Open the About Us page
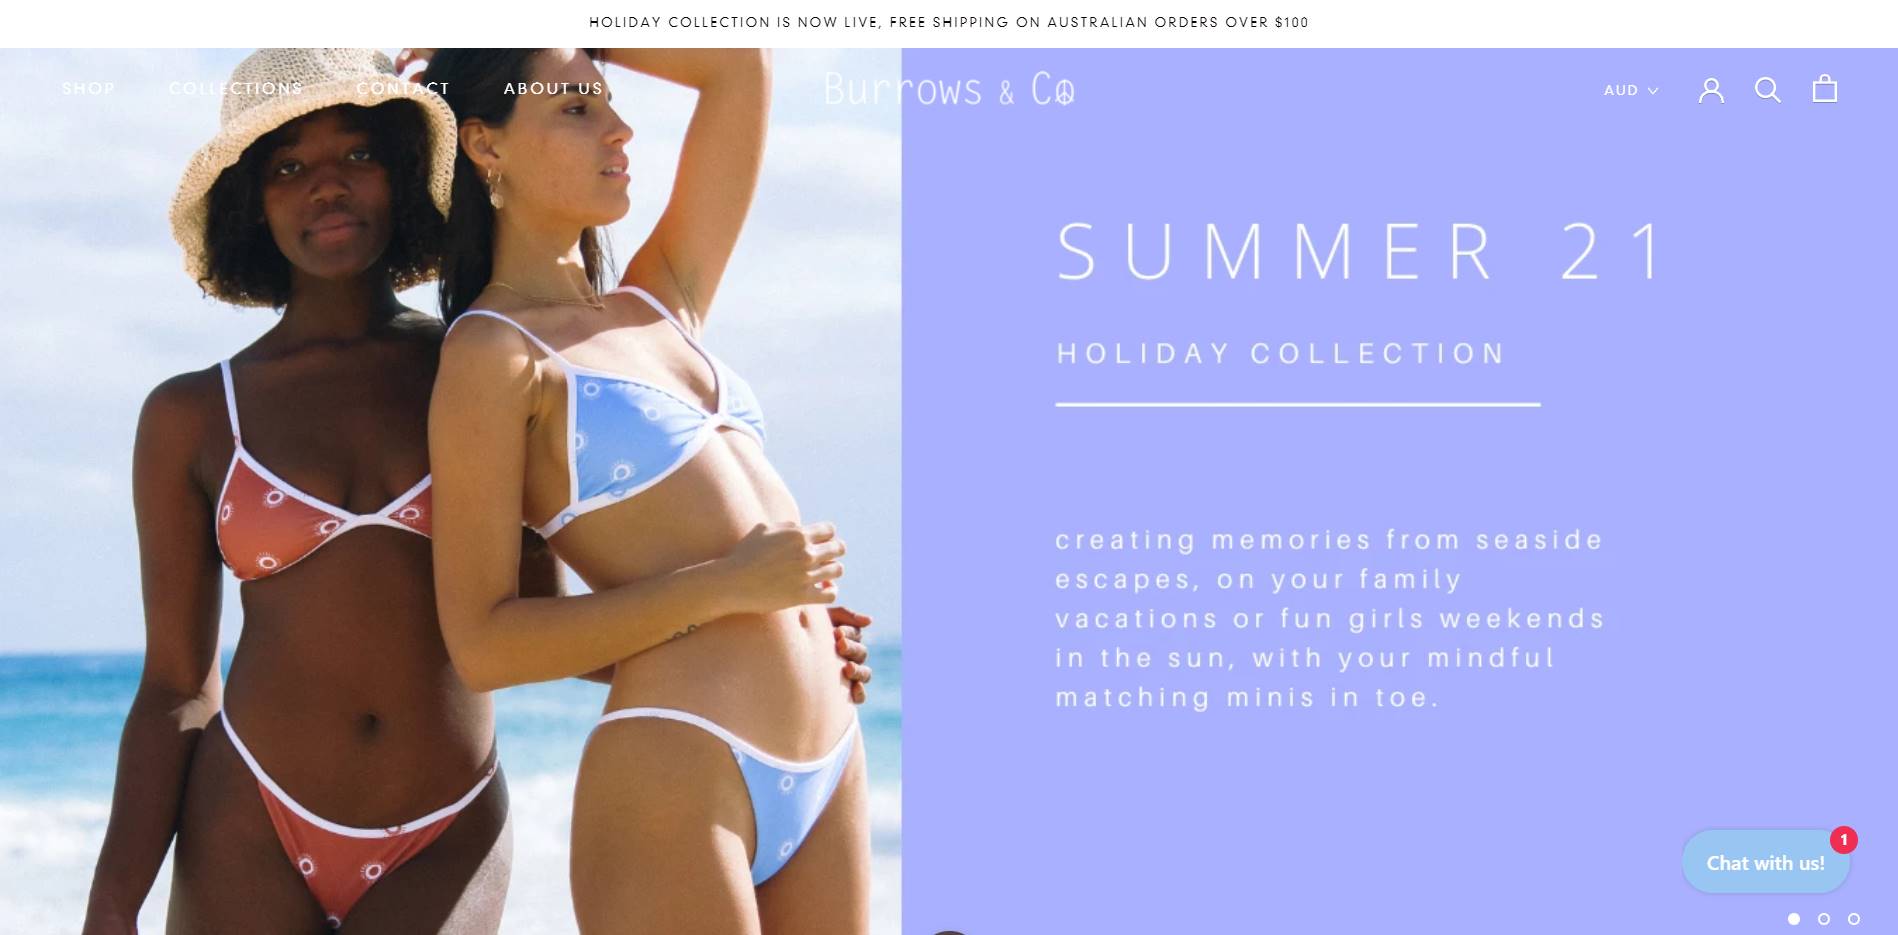 coord(553,88)
